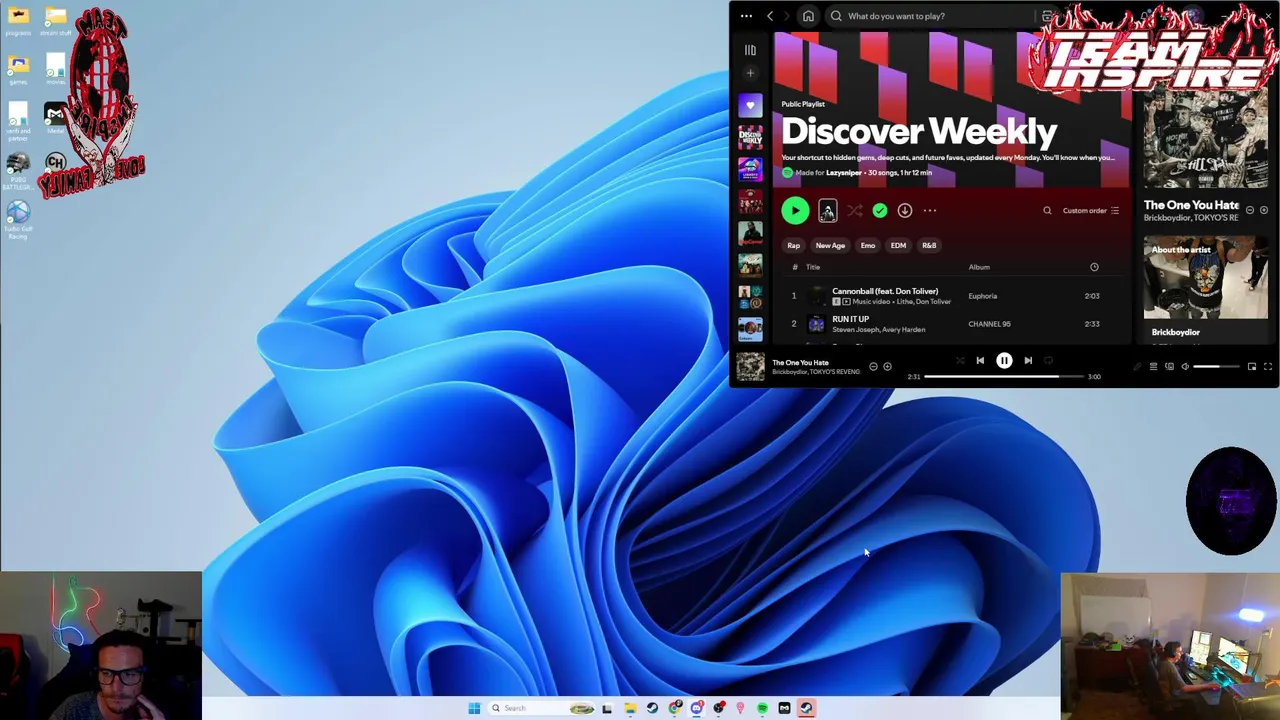Viewport: 1280px width, 720px height.
Task: Filter the playlist by New Age
Action: (x=830, y=245)
